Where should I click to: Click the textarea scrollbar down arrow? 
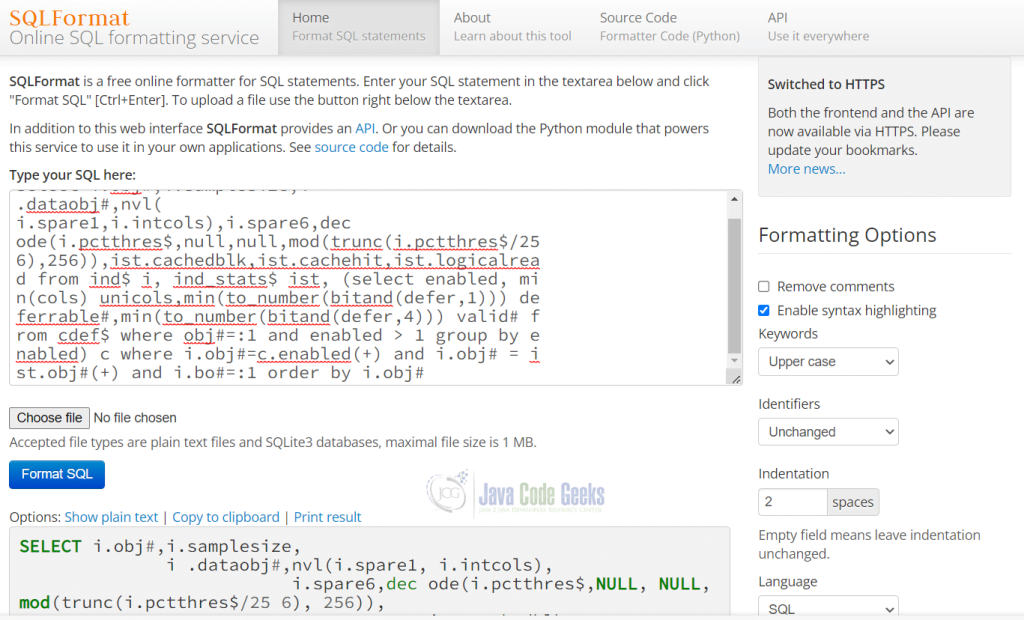[734, 361]
